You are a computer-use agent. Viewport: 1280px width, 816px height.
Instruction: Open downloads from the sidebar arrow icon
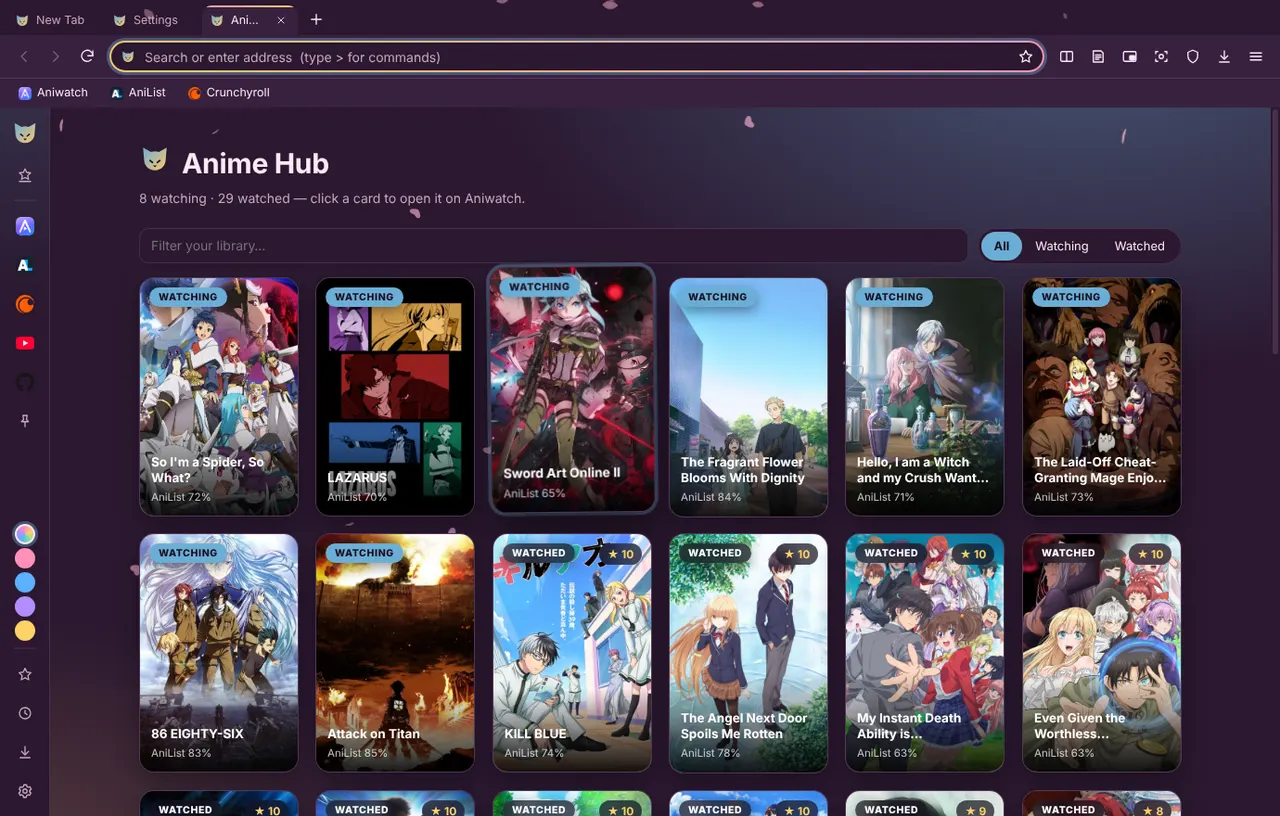pyautogui.click(x=25, y=752)
